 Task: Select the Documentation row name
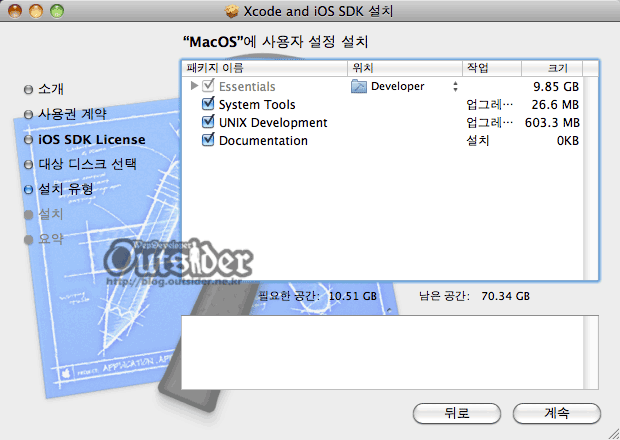(x=263, y=141)
